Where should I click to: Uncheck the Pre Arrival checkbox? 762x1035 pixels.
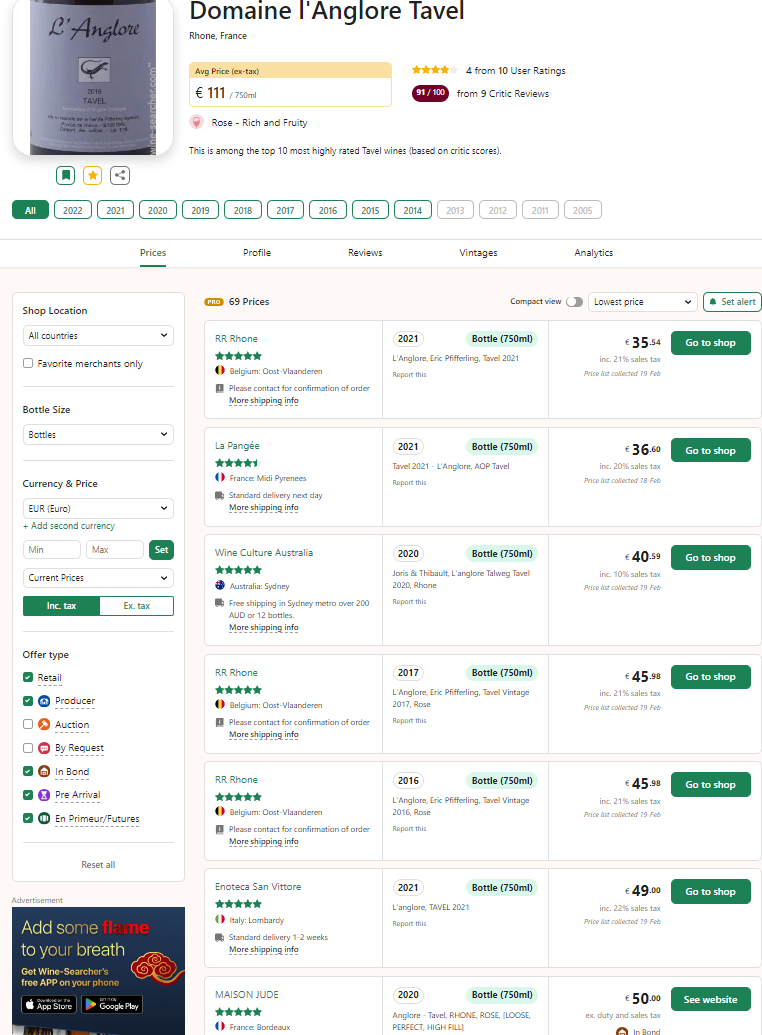[x=28, y=795]
